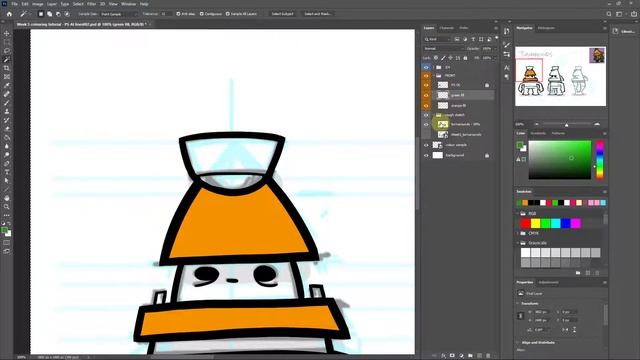
Task: Open the Window menu
Action: point(128,4)
